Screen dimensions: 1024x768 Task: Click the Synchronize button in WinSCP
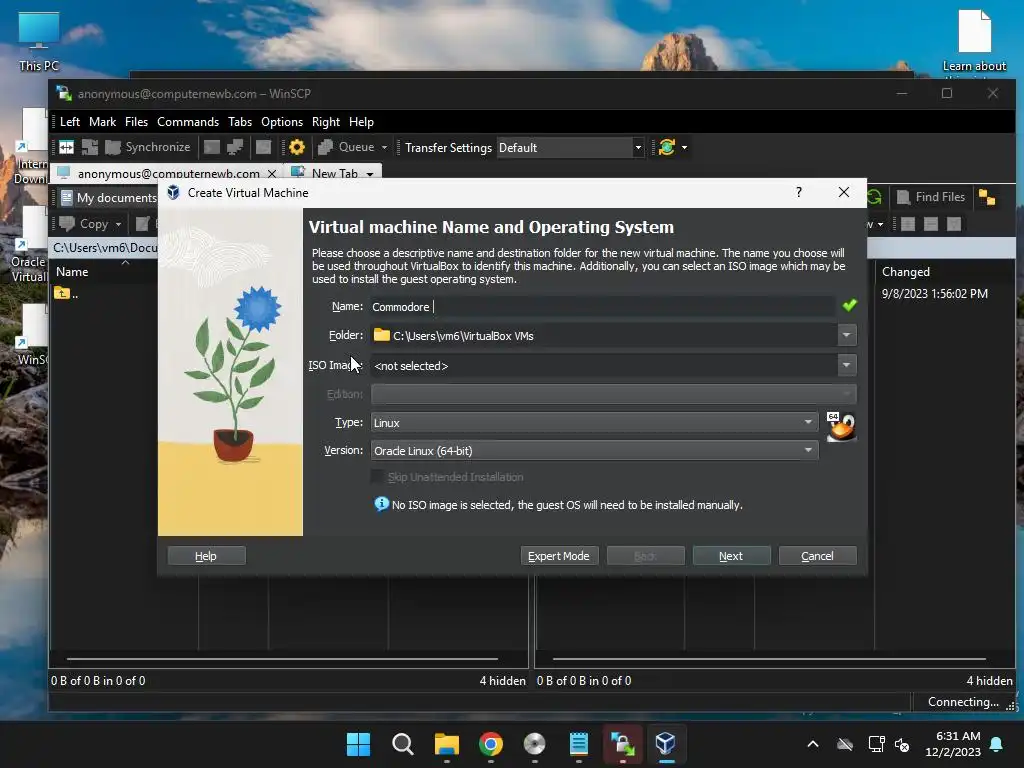(148, 148)
